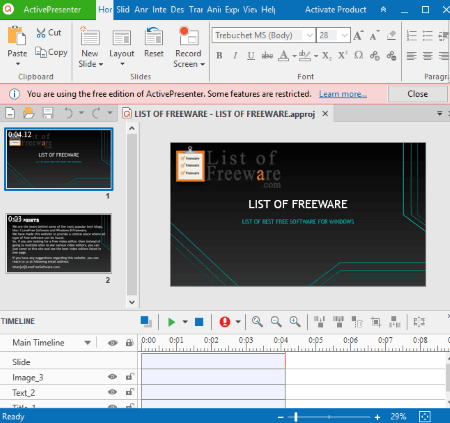Open the Help ribbon tab
The image size is (450, 423).
tap(268, 10)
